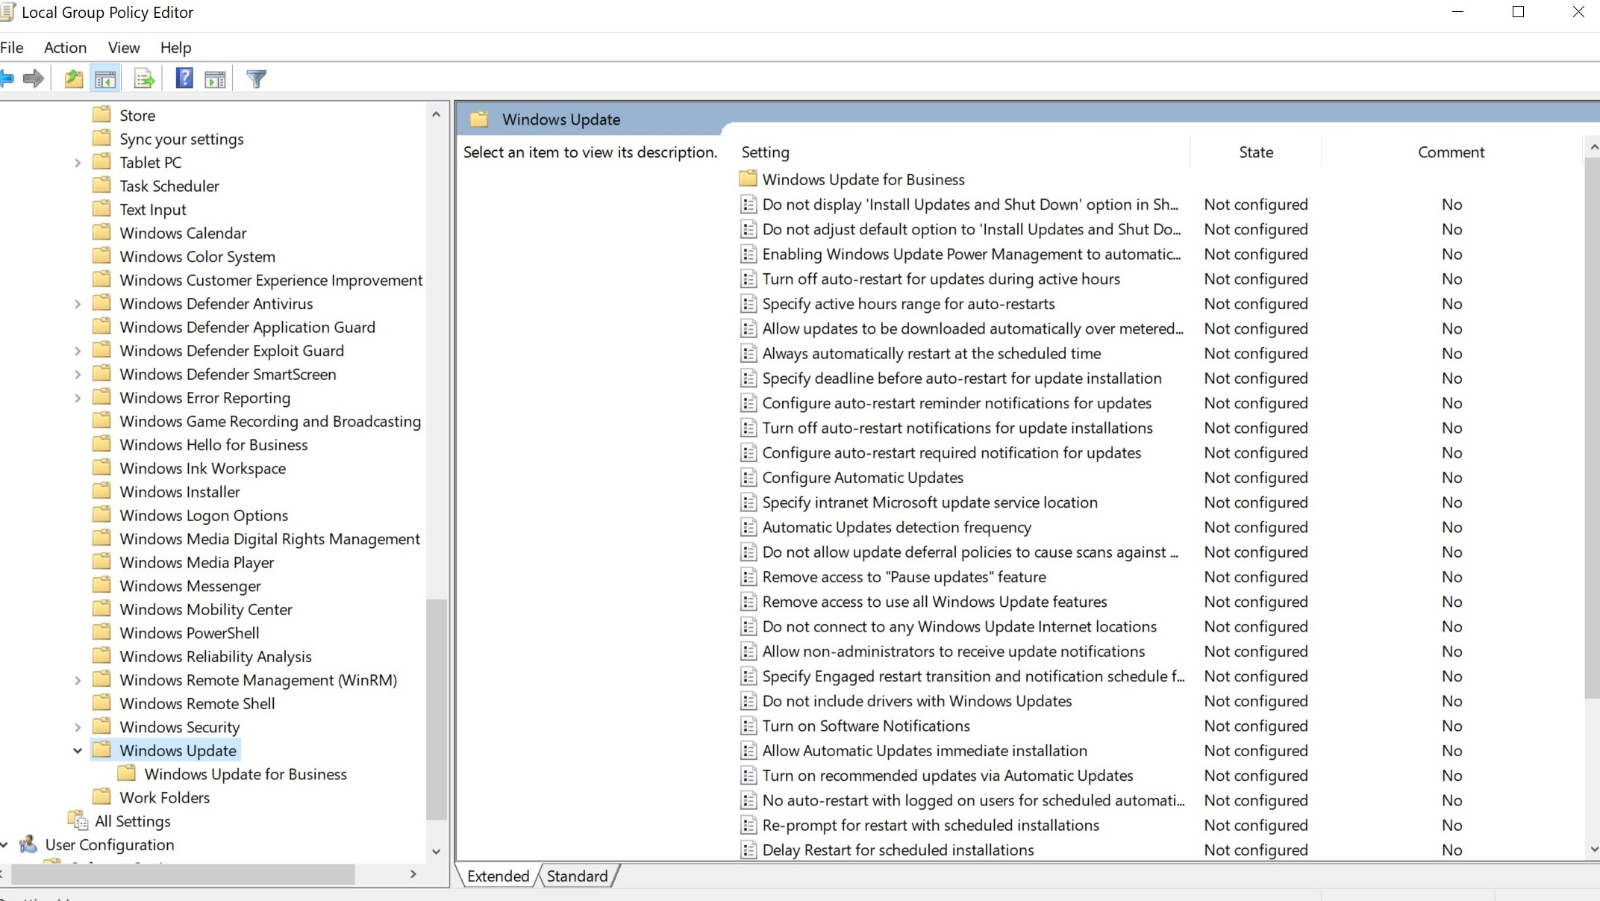Screen dimensions: 1600x901
Task: Select Windows Update for Business tree folder
Action: pos(245,774)
